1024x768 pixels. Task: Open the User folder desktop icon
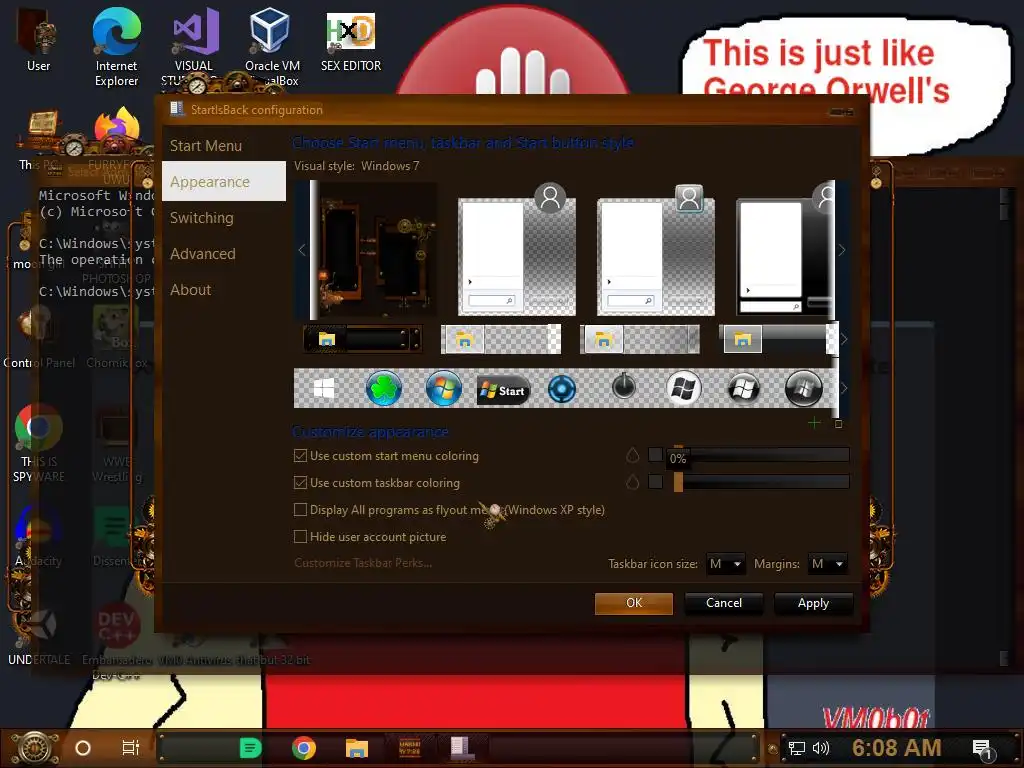click(x=38, y=39)
